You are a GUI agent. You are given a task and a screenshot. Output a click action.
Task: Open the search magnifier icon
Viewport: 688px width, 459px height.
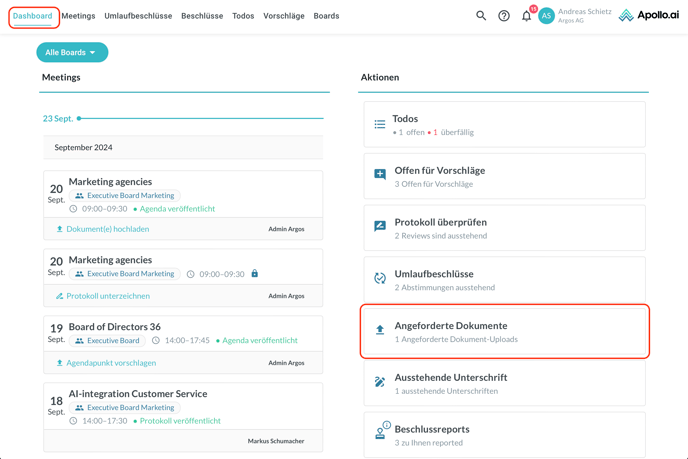[481, 16]
